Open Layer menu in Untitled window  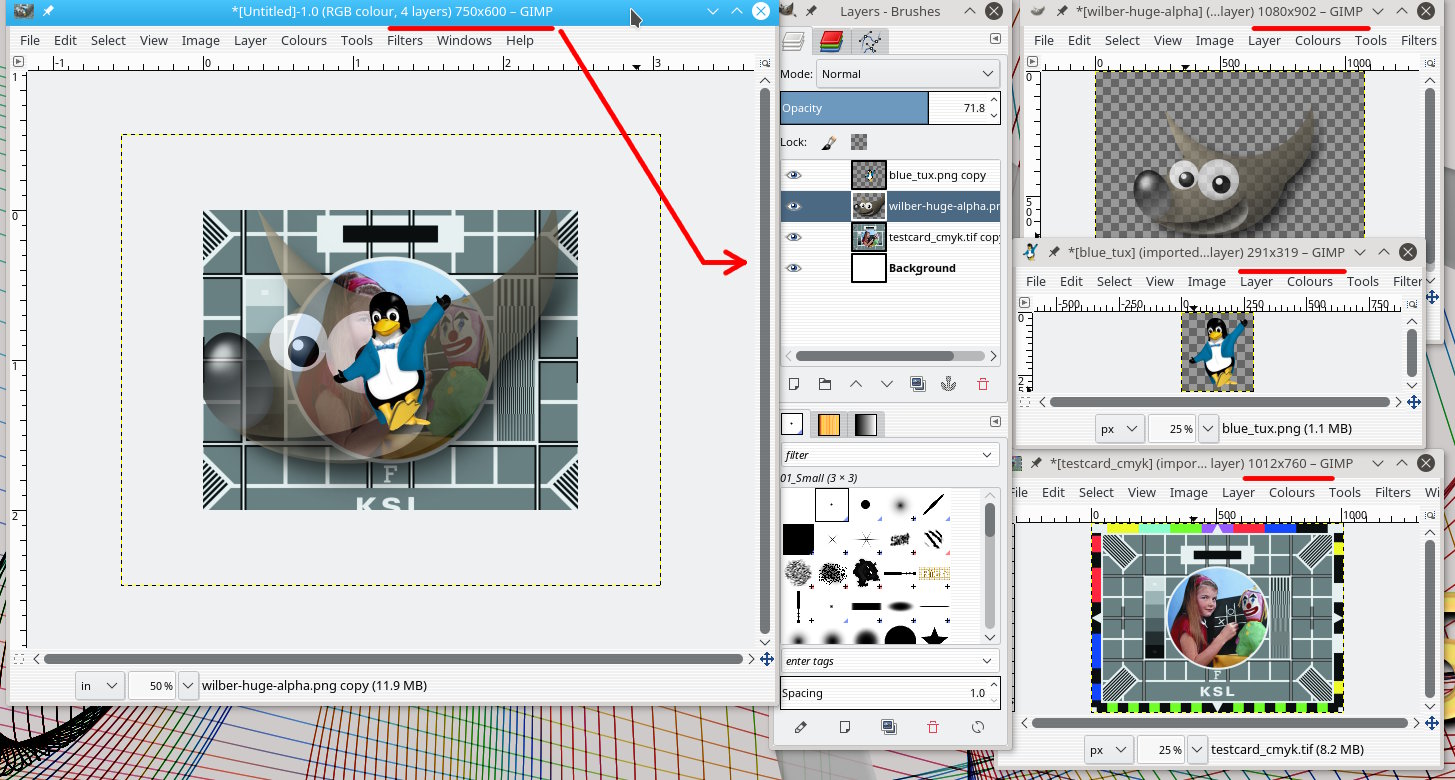click(251, 40)
